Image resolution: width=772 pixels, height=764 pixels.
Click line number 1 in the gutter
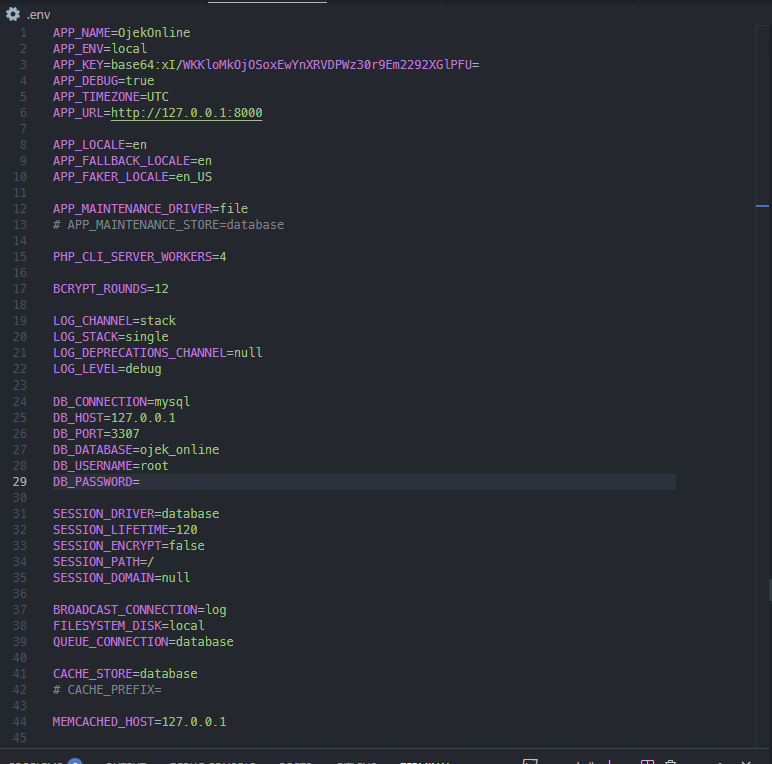pos(24,33)
